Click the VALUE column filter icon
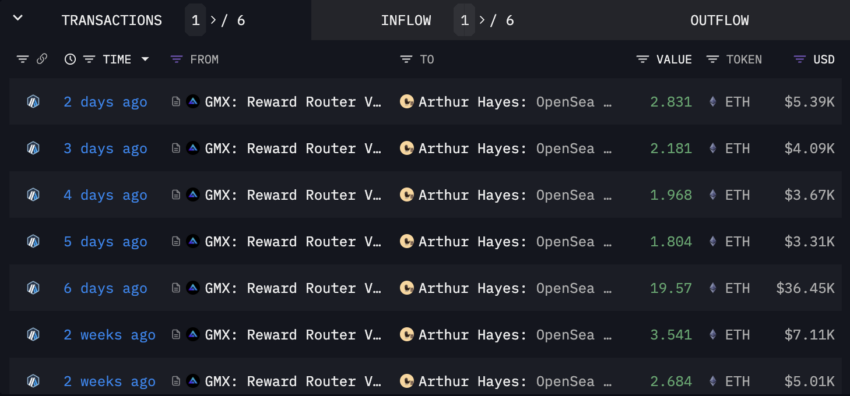Image resolution: width=850 pixels, height=396 pixels. (642, 60)
